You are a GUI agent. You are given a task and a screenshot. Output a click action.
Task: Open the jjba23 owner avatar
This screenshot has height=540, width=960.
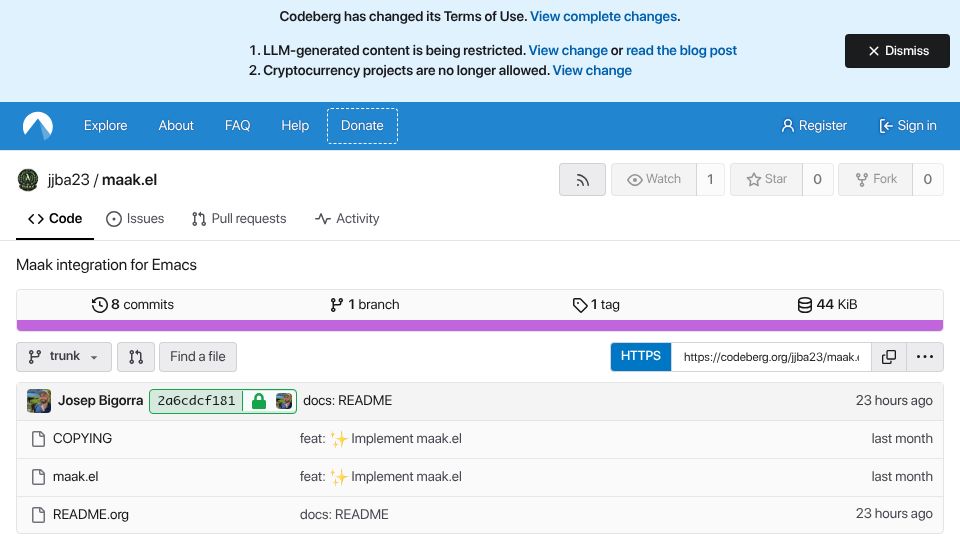(x=28, y=180)
